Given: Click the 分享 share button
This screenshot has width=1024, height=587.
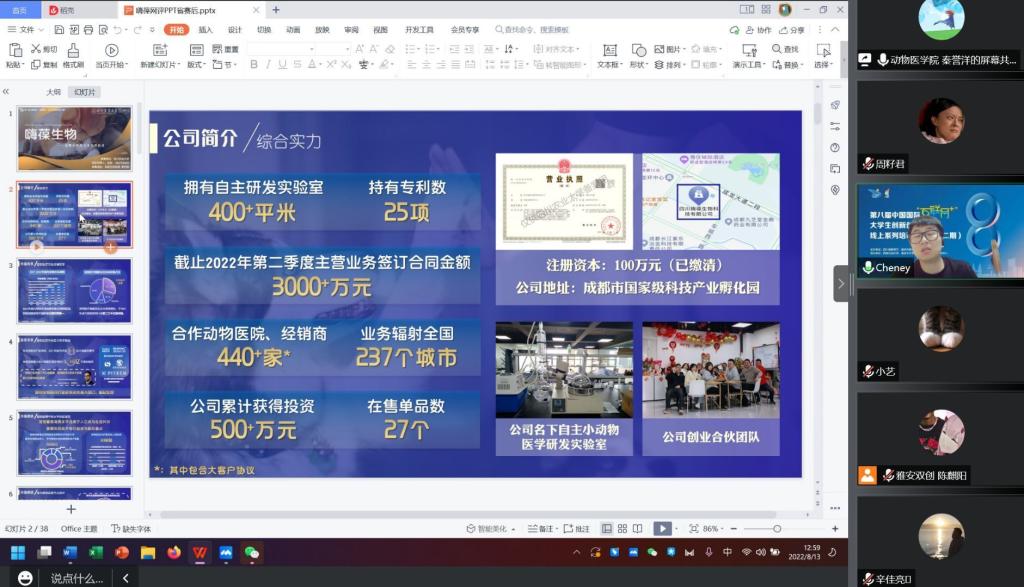Looking at the screenshot, I should pos(791,30).
